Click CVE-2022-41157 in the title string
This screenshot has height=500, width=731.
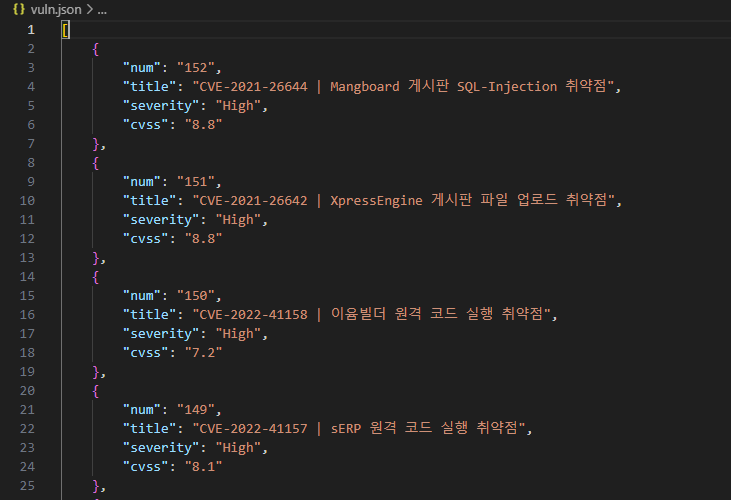(x=254, y=429)
